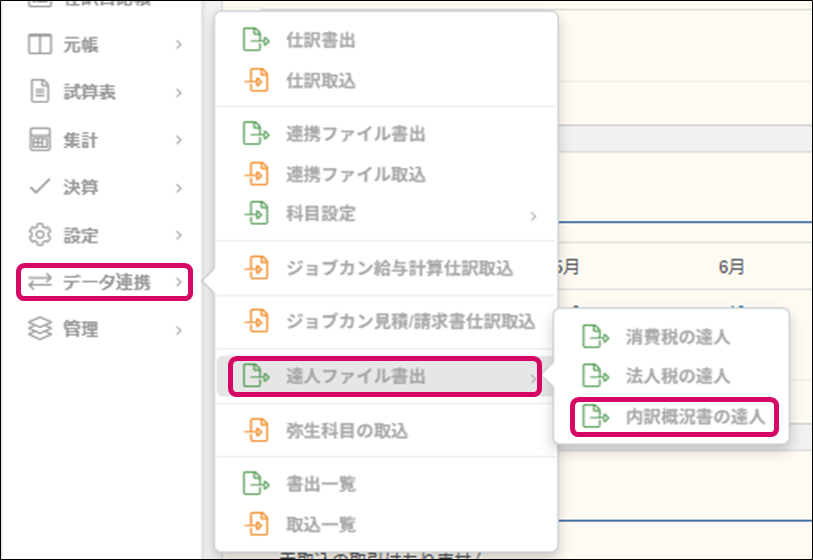Click the 集計 sidebar label

[80, 140]
